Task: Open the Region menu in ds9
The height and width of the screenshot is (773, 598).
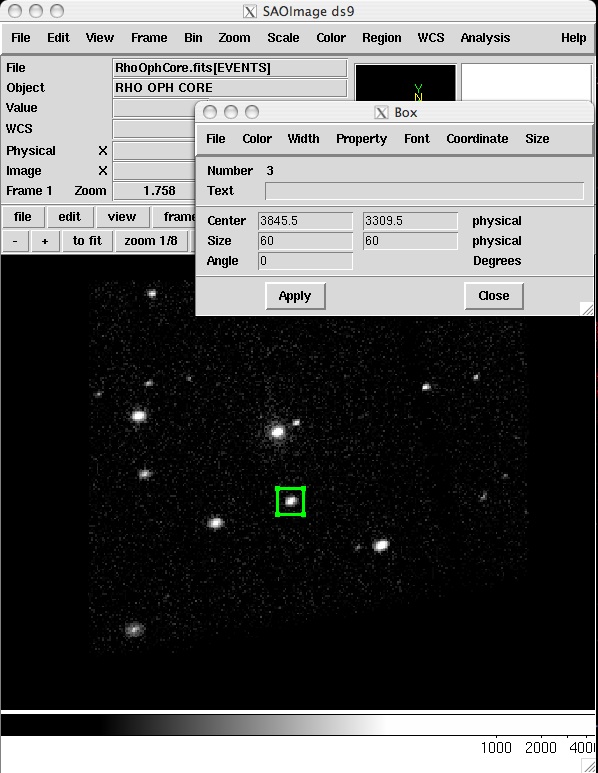Action: pyautogui.click(x=382, y=38)
